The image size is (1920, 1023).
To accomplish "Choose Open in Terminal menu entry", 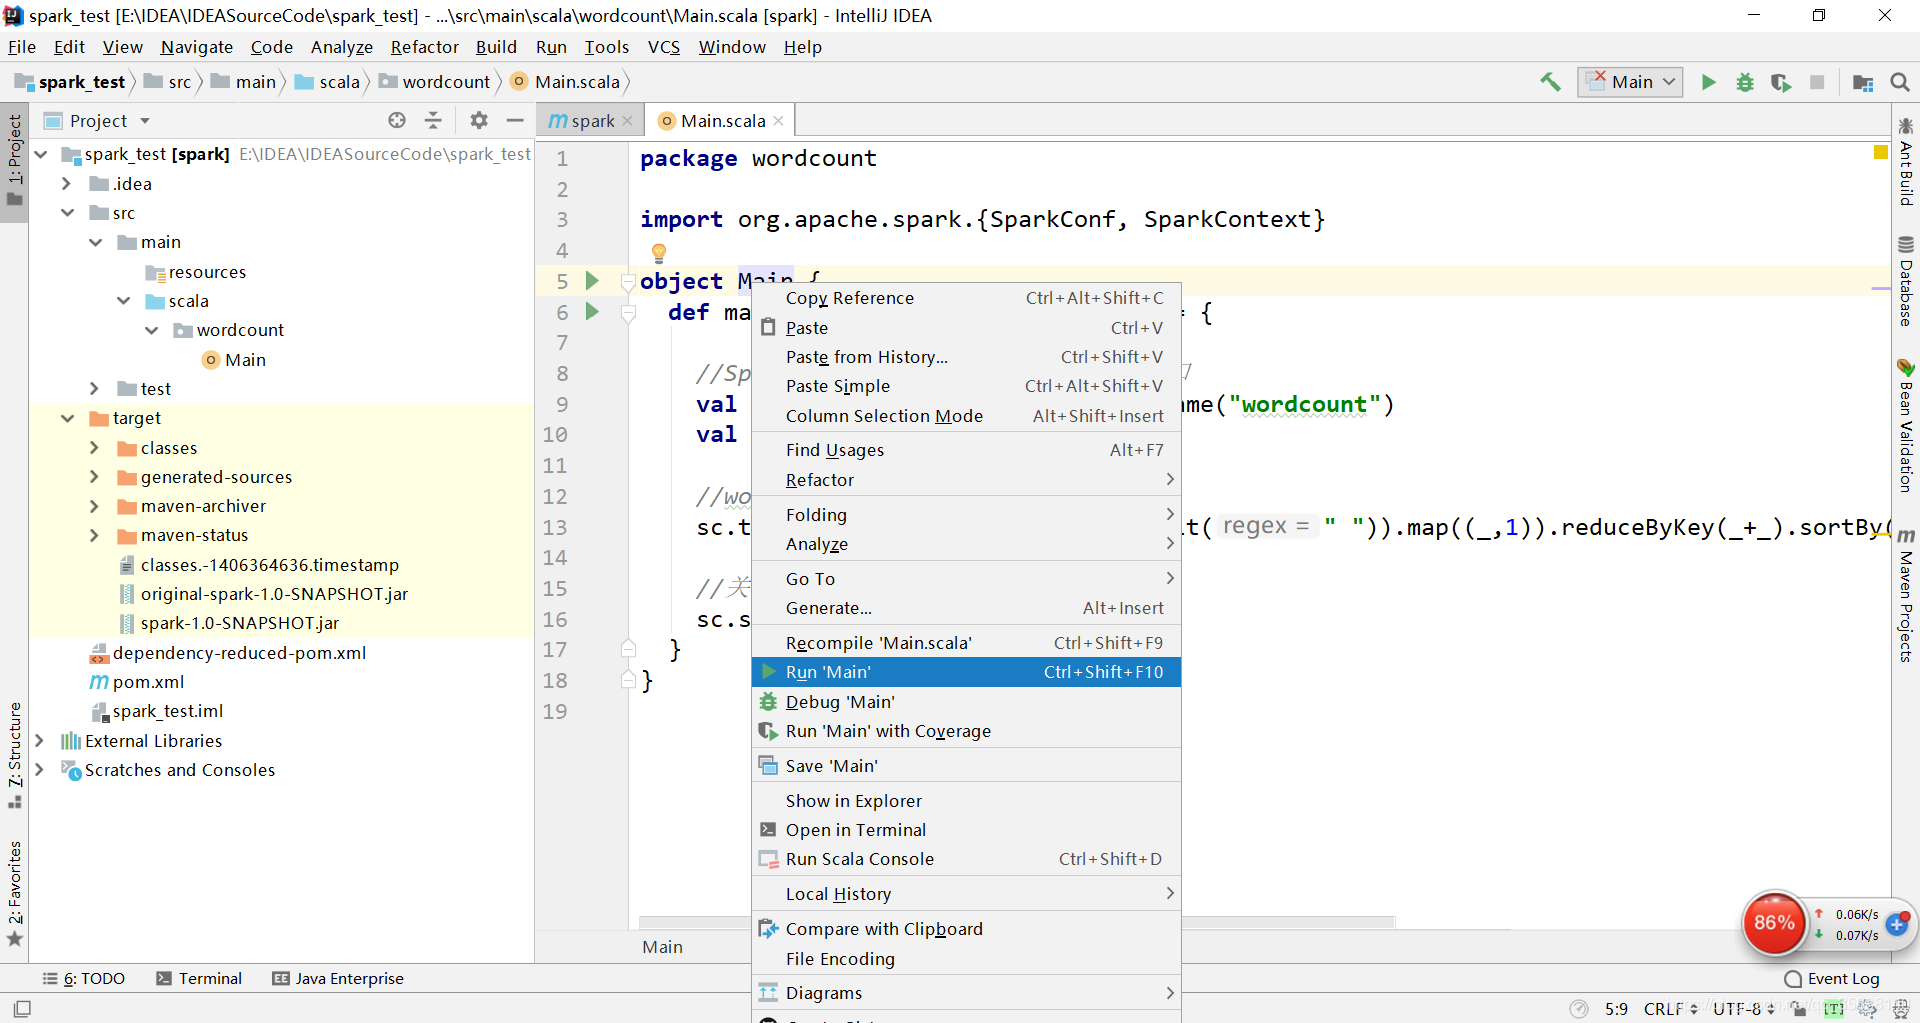I will coord(966,830).
